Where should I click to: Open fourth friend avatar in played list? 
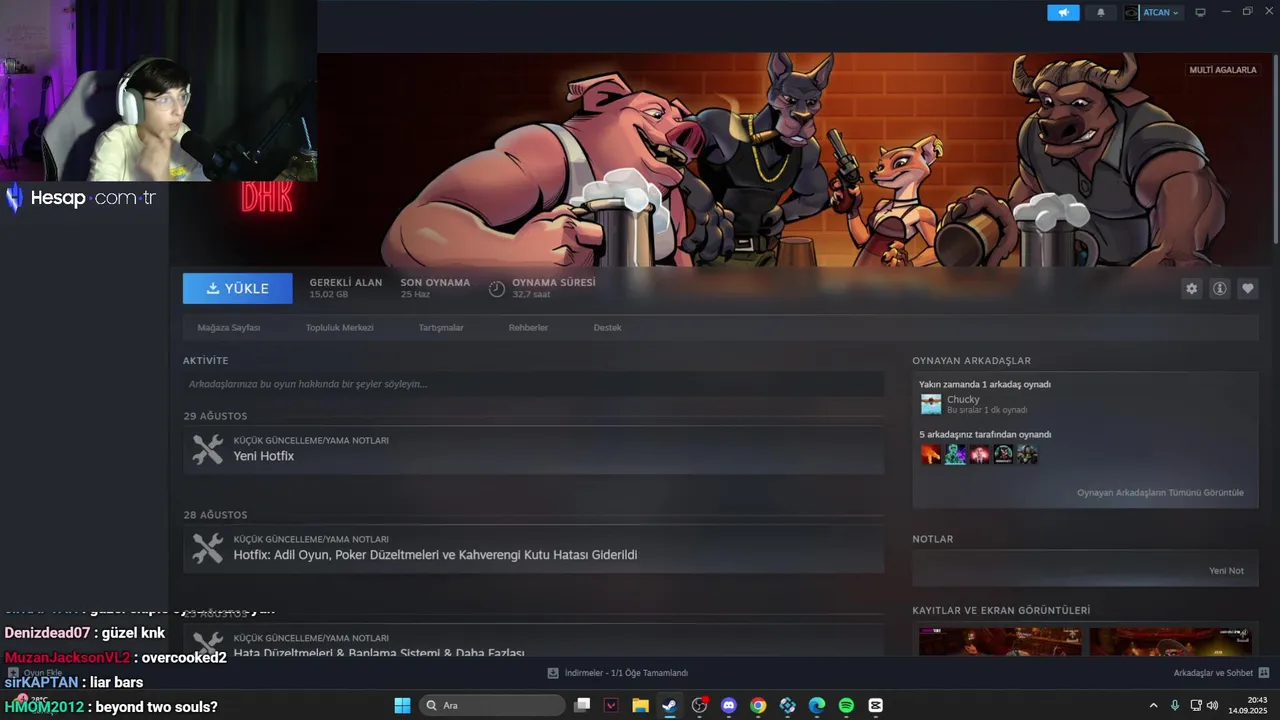click(1003, 455)
